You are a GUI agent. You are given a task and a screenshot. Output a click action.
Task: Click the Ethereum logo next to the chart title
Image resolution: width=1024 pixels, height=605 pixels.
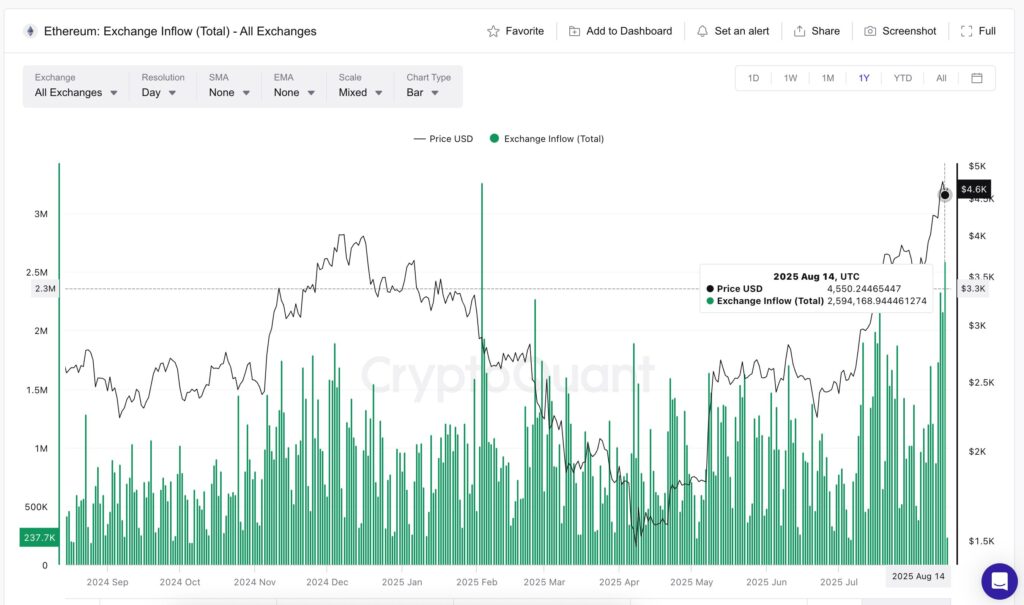coord(30,31)
